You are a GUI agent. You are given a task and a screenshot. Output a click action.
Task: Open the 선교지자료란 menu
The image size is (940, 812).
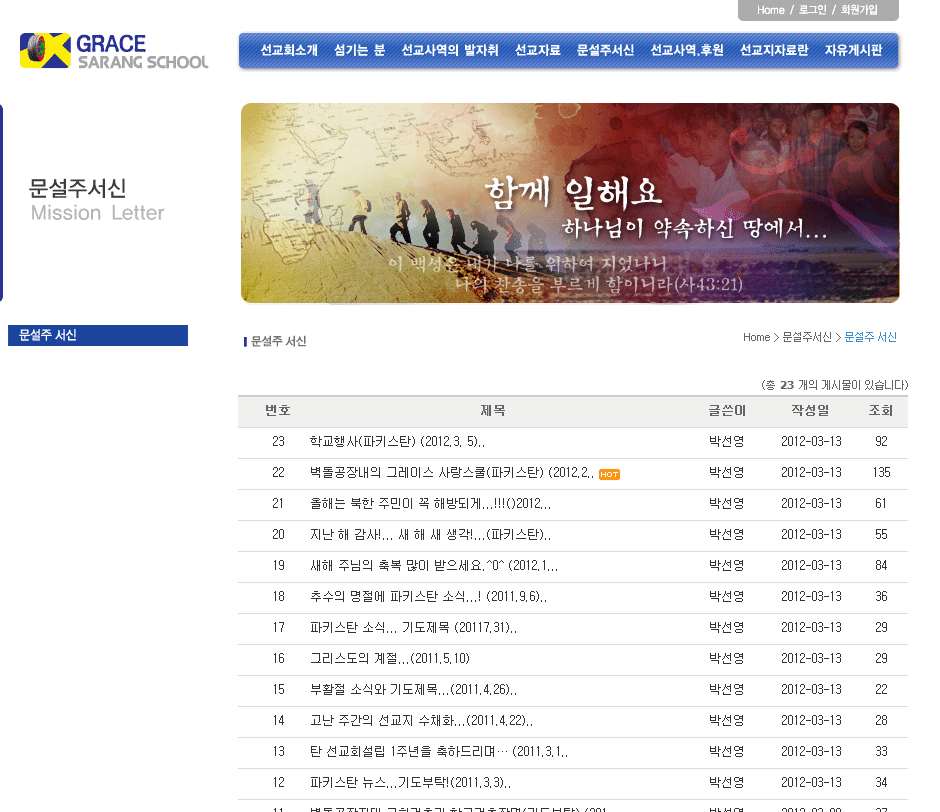pos(774,50)
